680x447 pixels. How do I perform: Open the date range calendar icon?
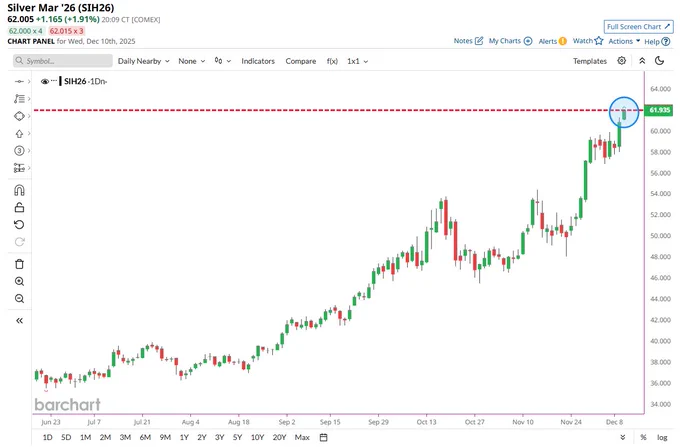(324, 437)
